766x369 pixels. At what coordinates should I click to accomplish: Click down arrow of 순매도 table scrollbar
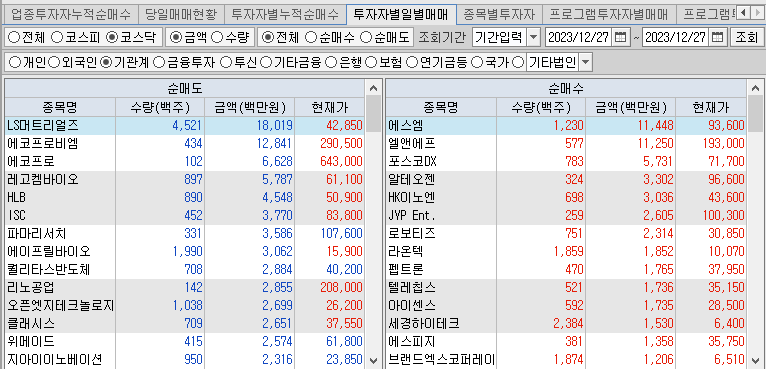coord(373,361)
